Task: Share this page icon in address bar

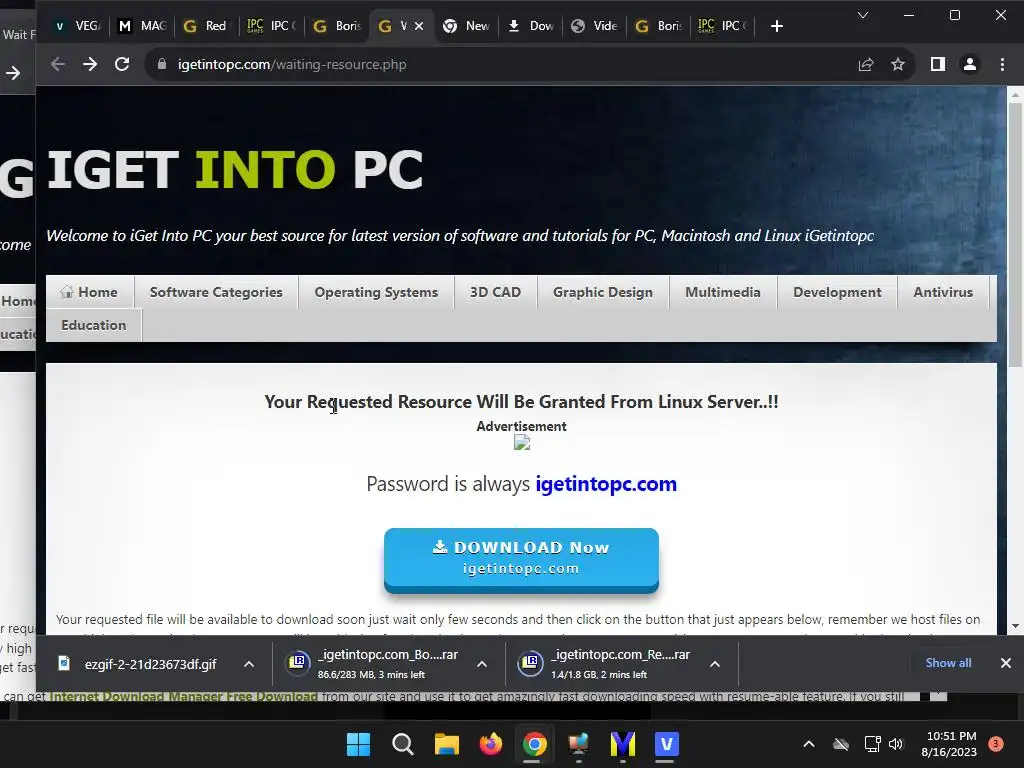Action: pyautogui.click(x=866, y=64)
